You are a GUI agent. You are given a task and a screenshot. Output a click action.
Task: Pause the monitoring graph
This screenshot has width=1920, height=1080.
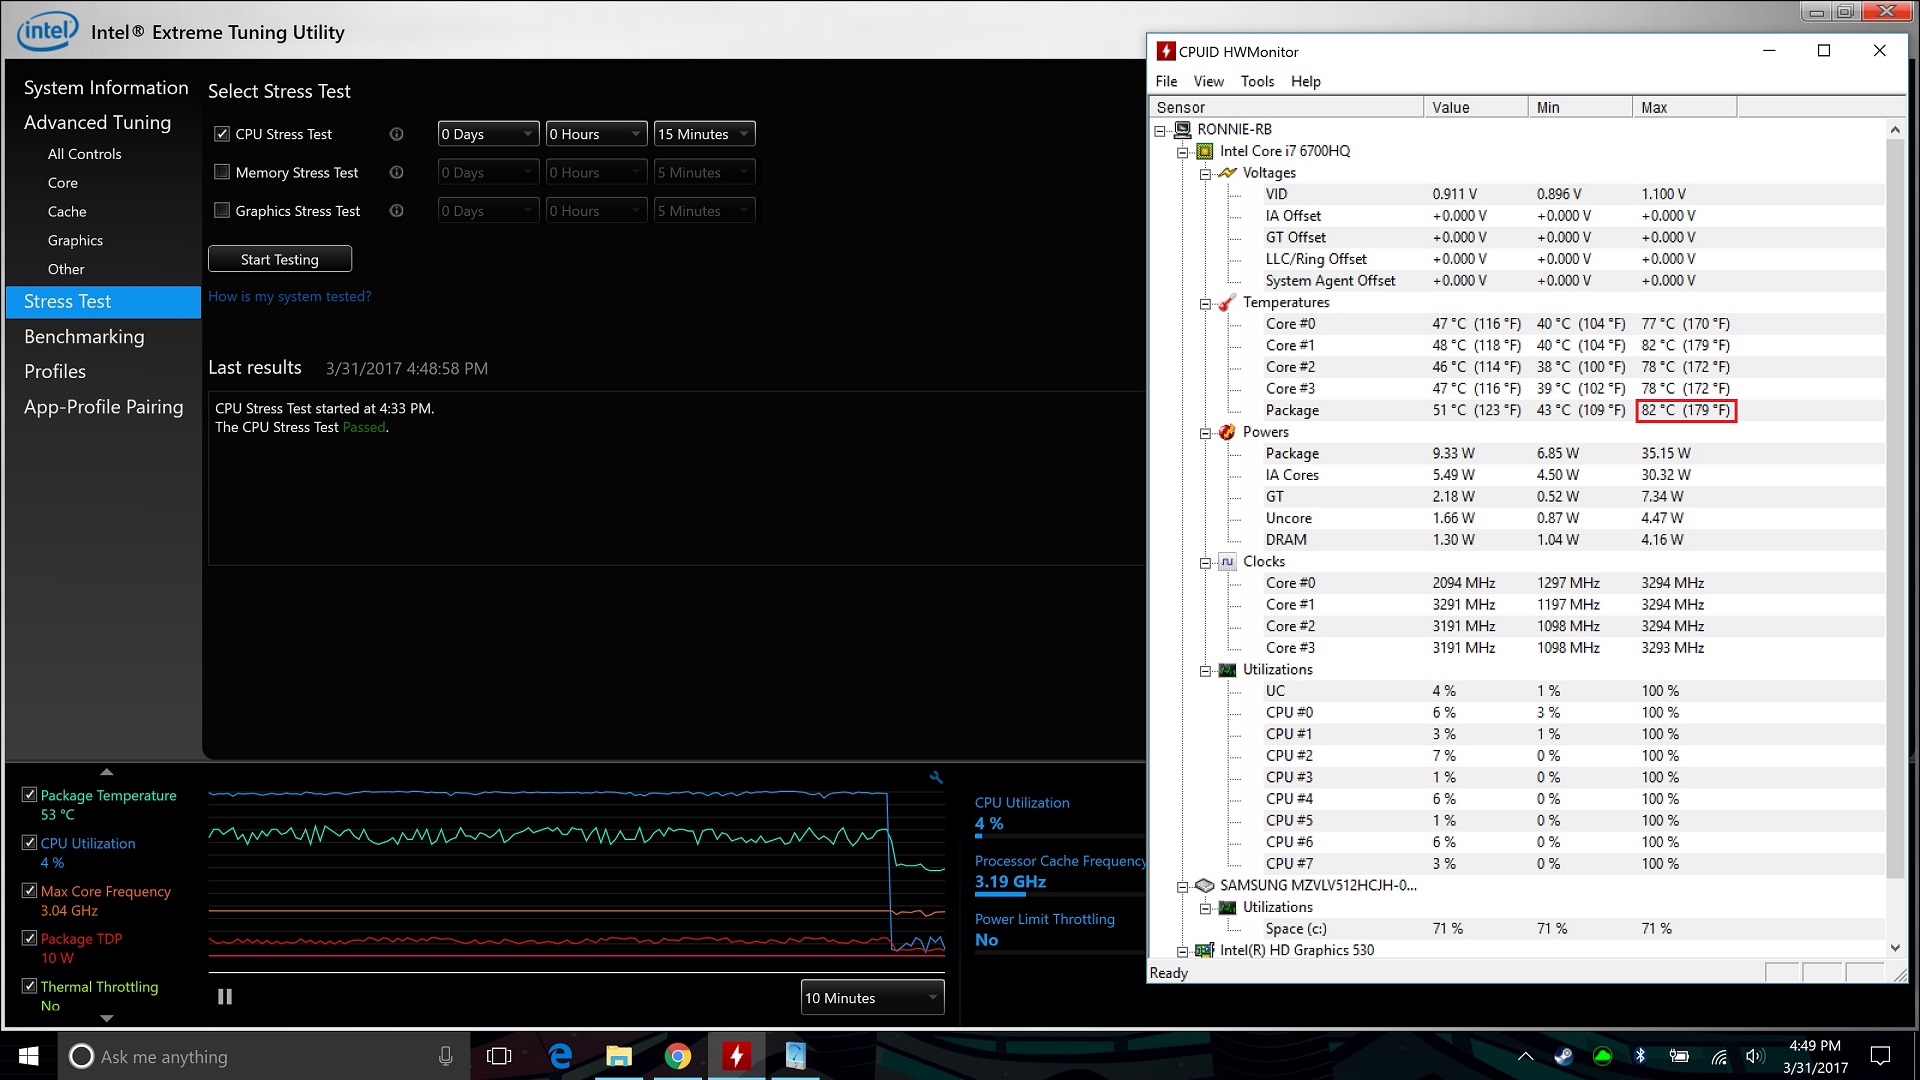225,997
